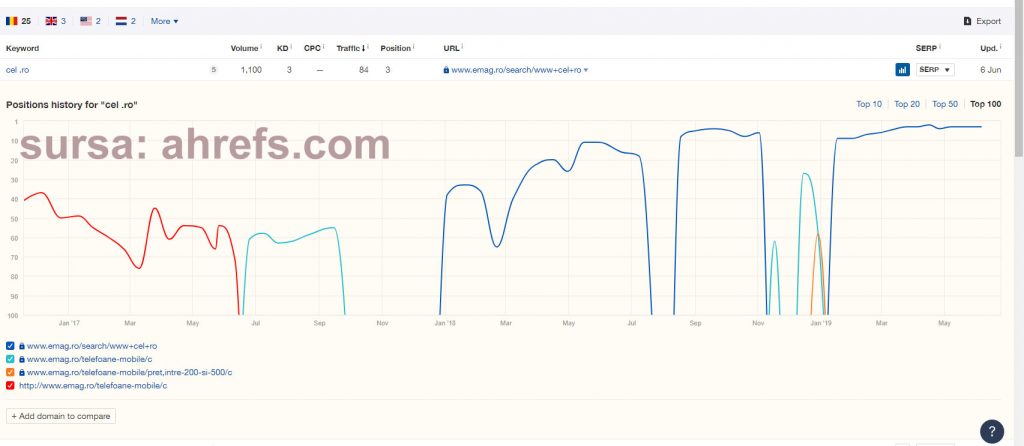The width and height of the screenshot is (1024, 446).
Task: Click the info icon next to Volume
Action: coord(261,47)
